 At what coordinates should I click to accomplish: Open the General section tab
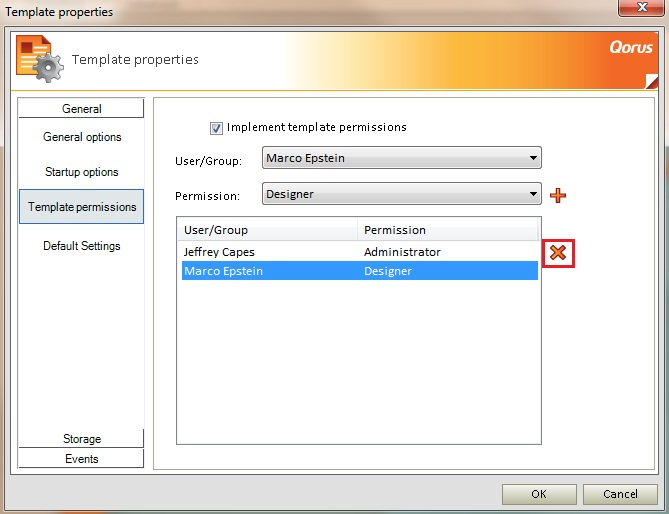(x=81, y=108)
